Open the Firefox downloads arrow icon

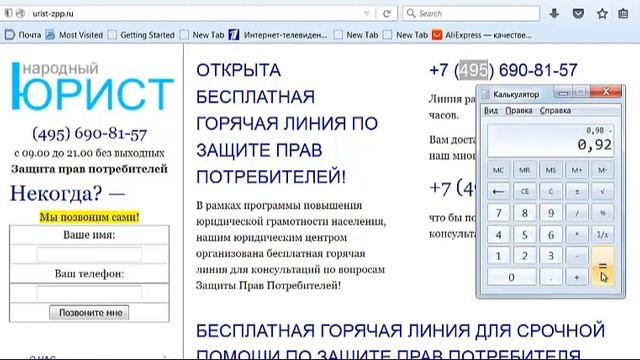(x=554, y=13)
